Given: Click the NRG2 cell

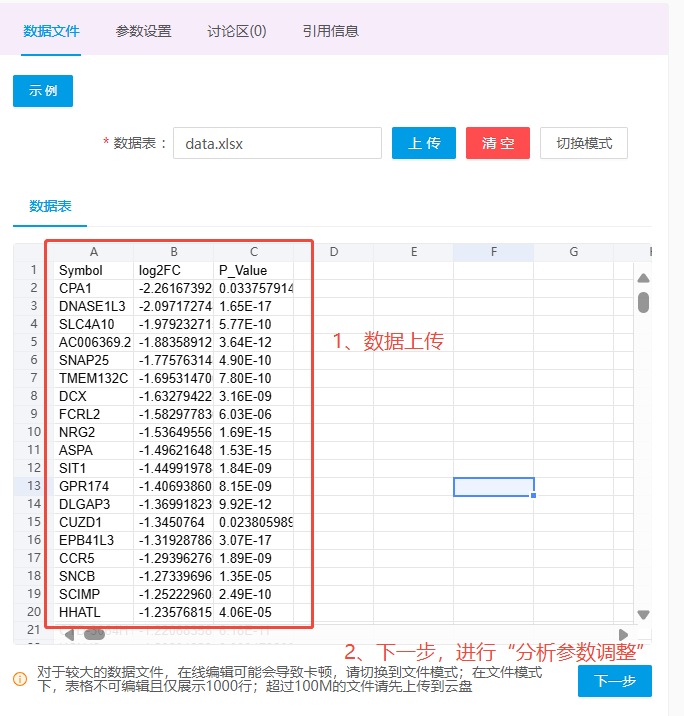Looking at the screenshot, I should click(x=94, y=432).
